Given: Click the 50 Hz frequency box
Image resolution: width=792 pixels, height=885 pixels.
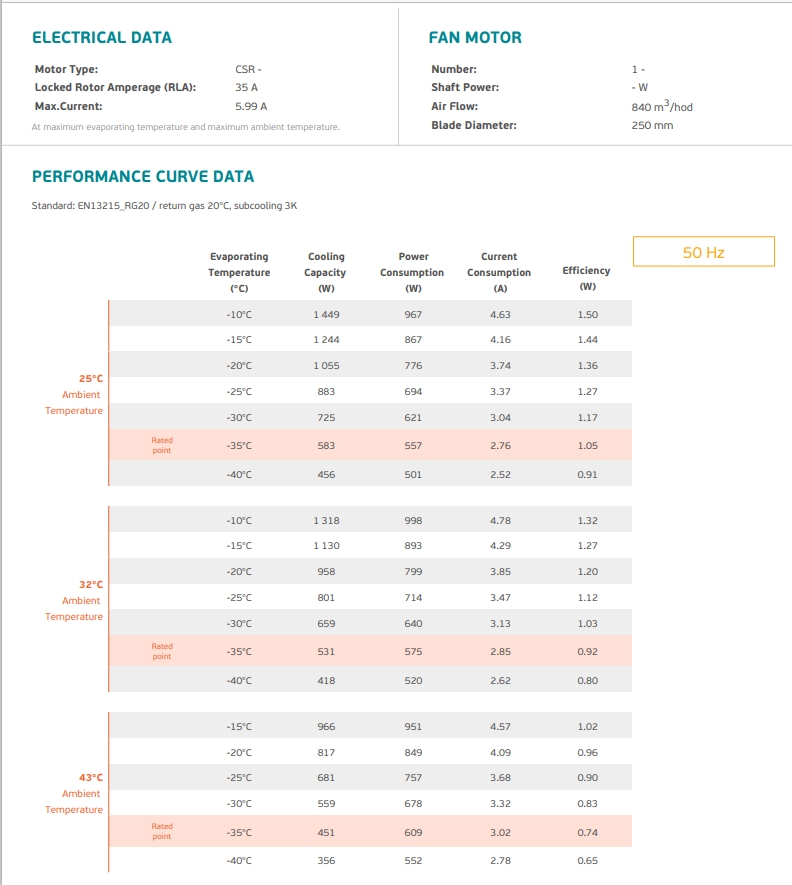Looking at the screenshot, I should click(x=703, y=252).
